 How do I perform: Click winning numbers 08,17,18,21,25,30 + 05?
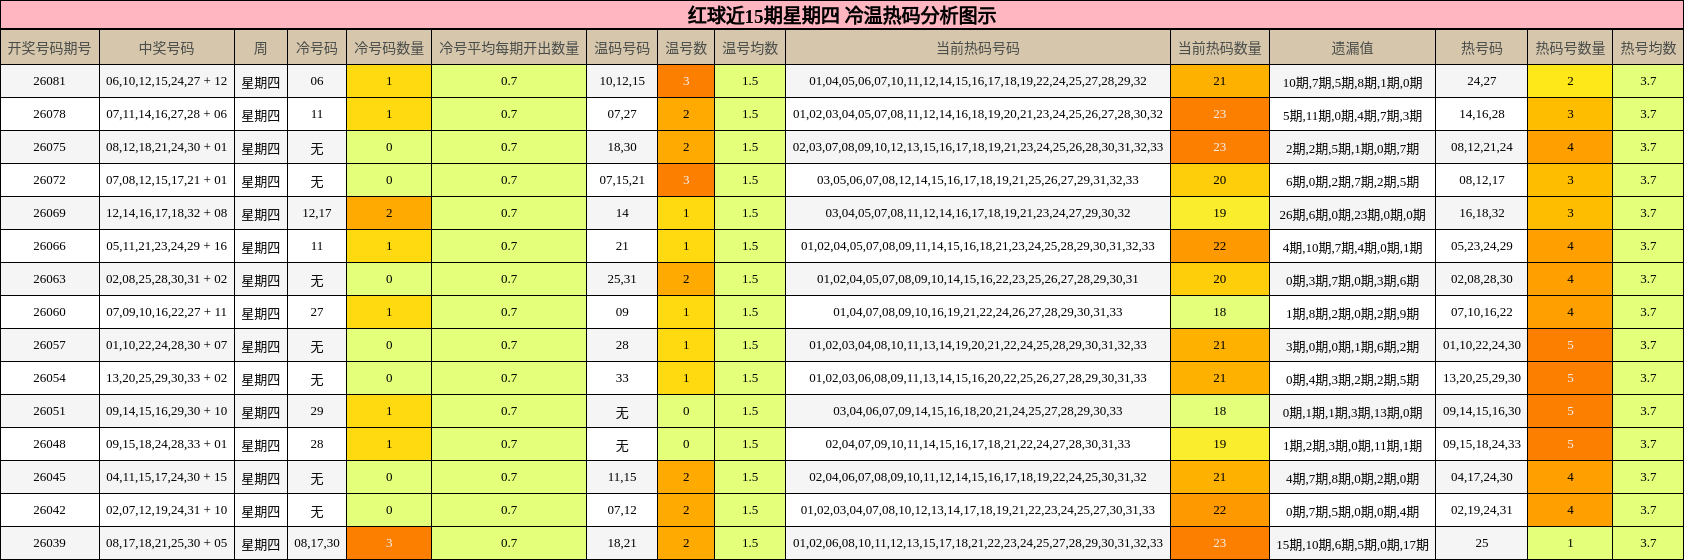point(167,543)
